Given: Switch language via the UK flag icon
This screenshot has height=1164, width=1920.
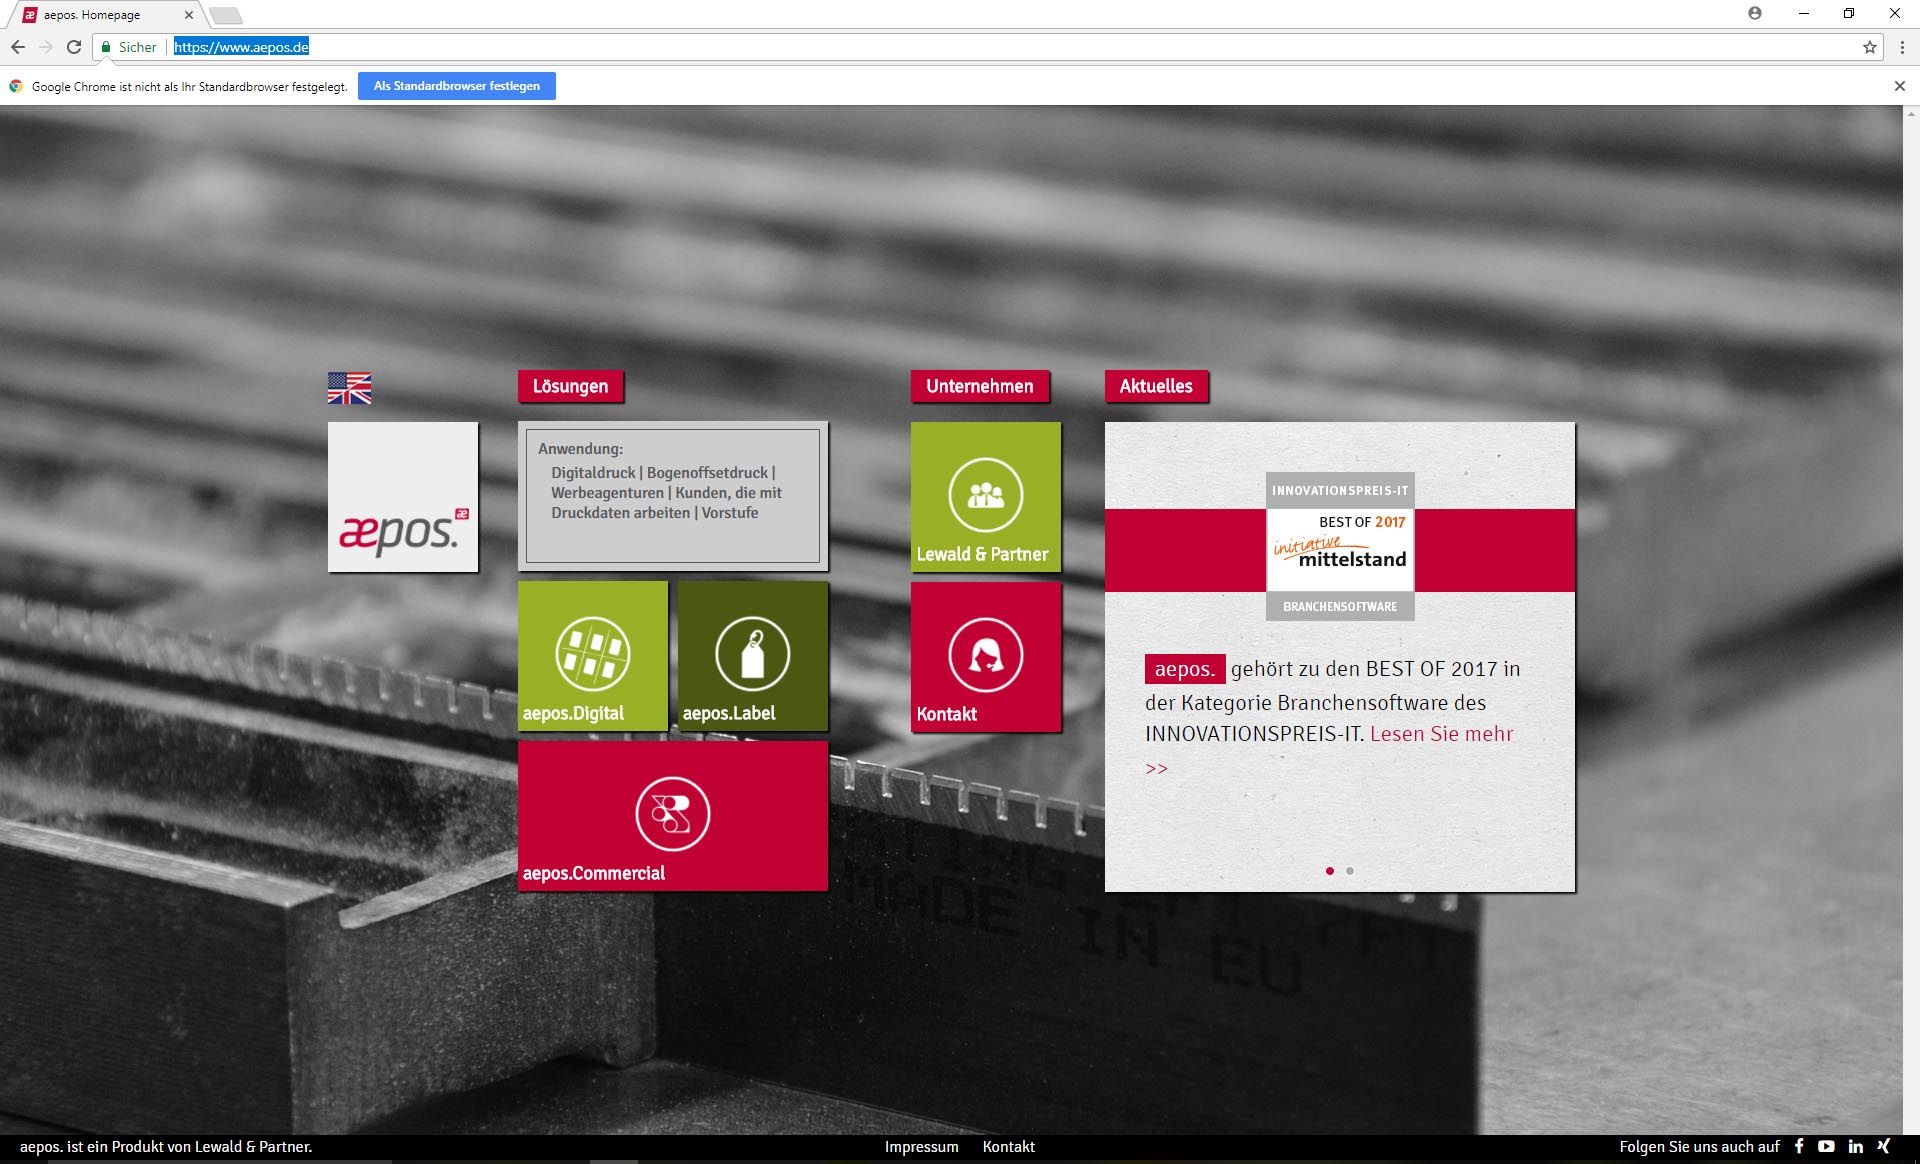Looking at the screenshot, I should (x=349, y=388).
